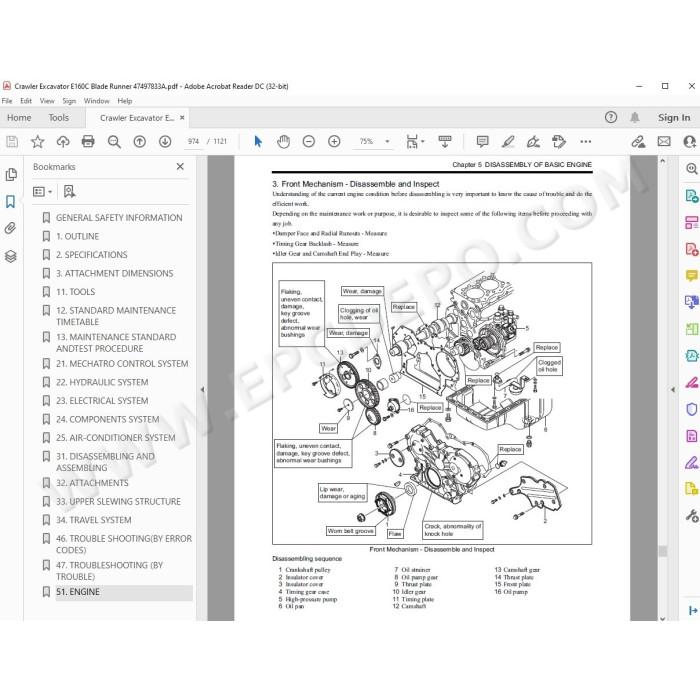Click the scroll down arrow

coord(662,618)
